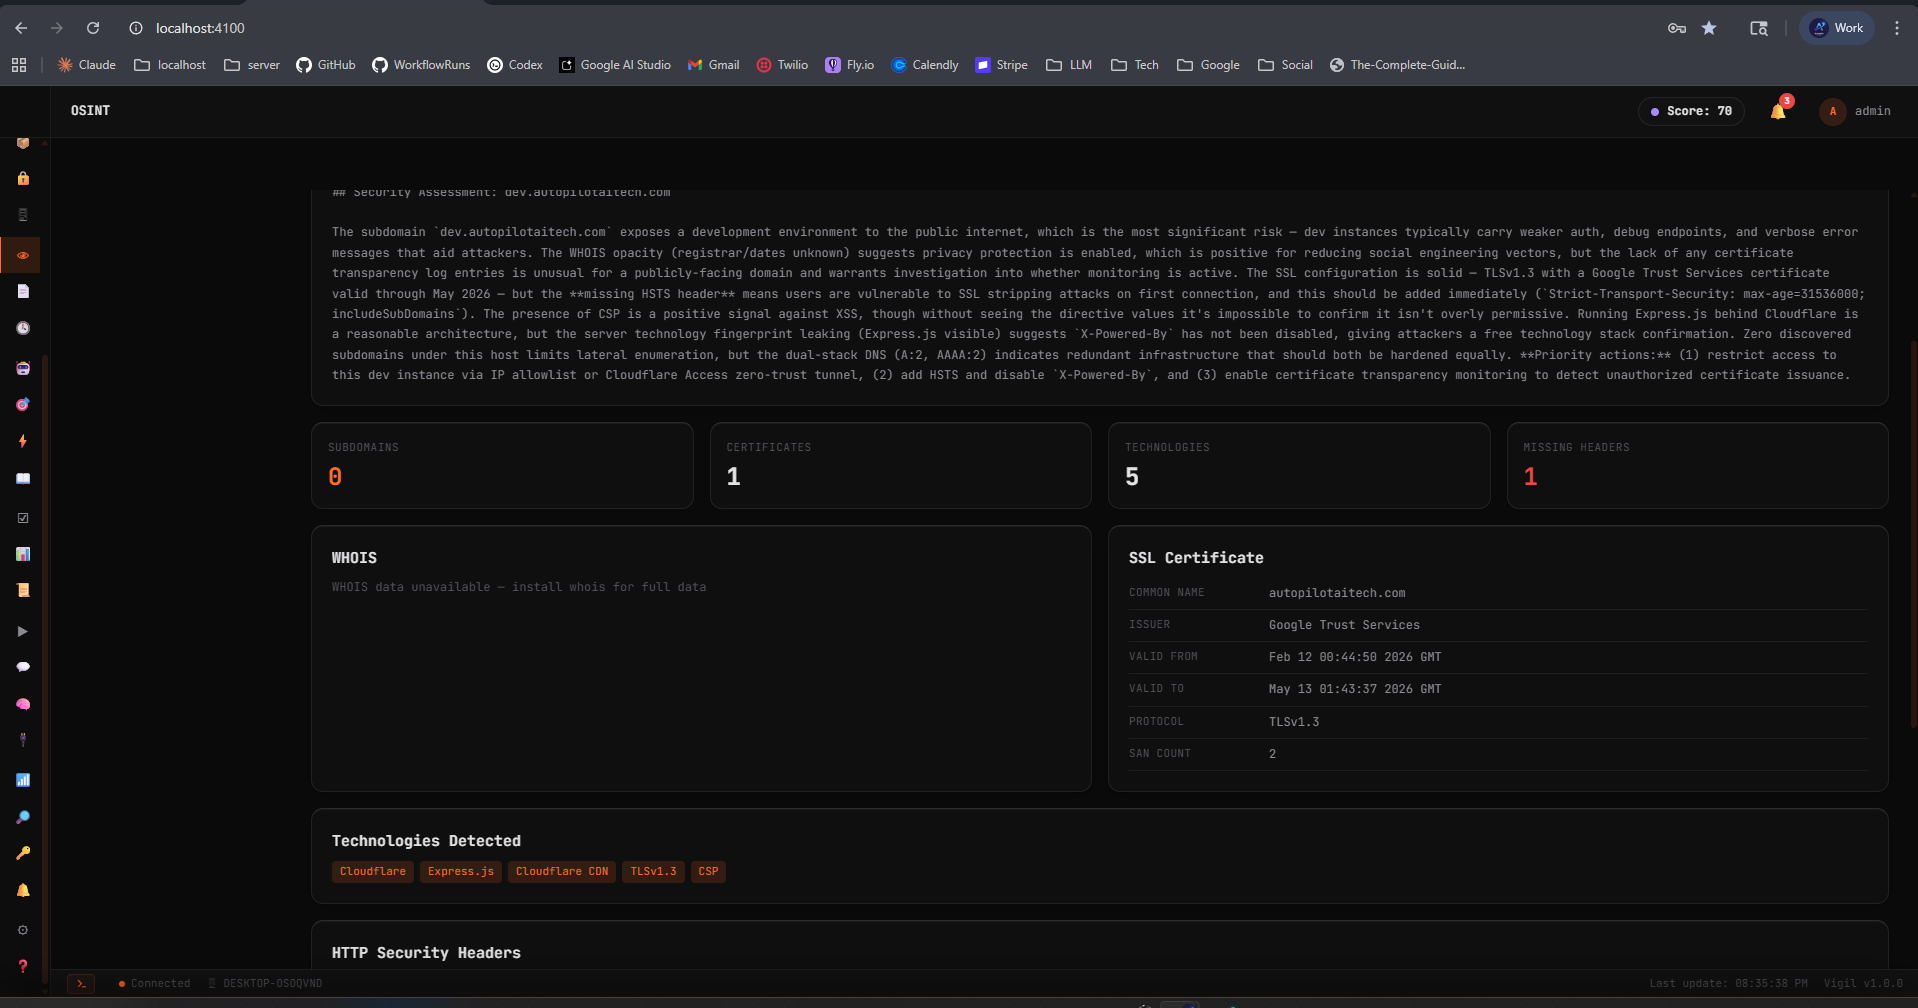Open the lightning bolt tool in the sidebar
Screen dimensions: 1918x1008
coord(22,441)
